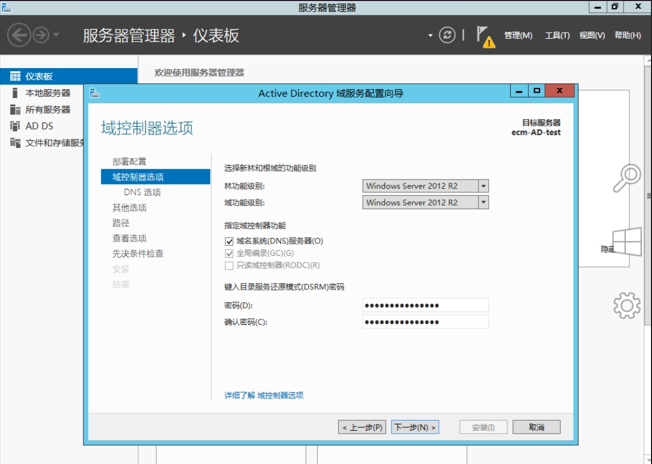Click the 下一步(N) button
652x464 pixels.
click(x=415, y=427)
